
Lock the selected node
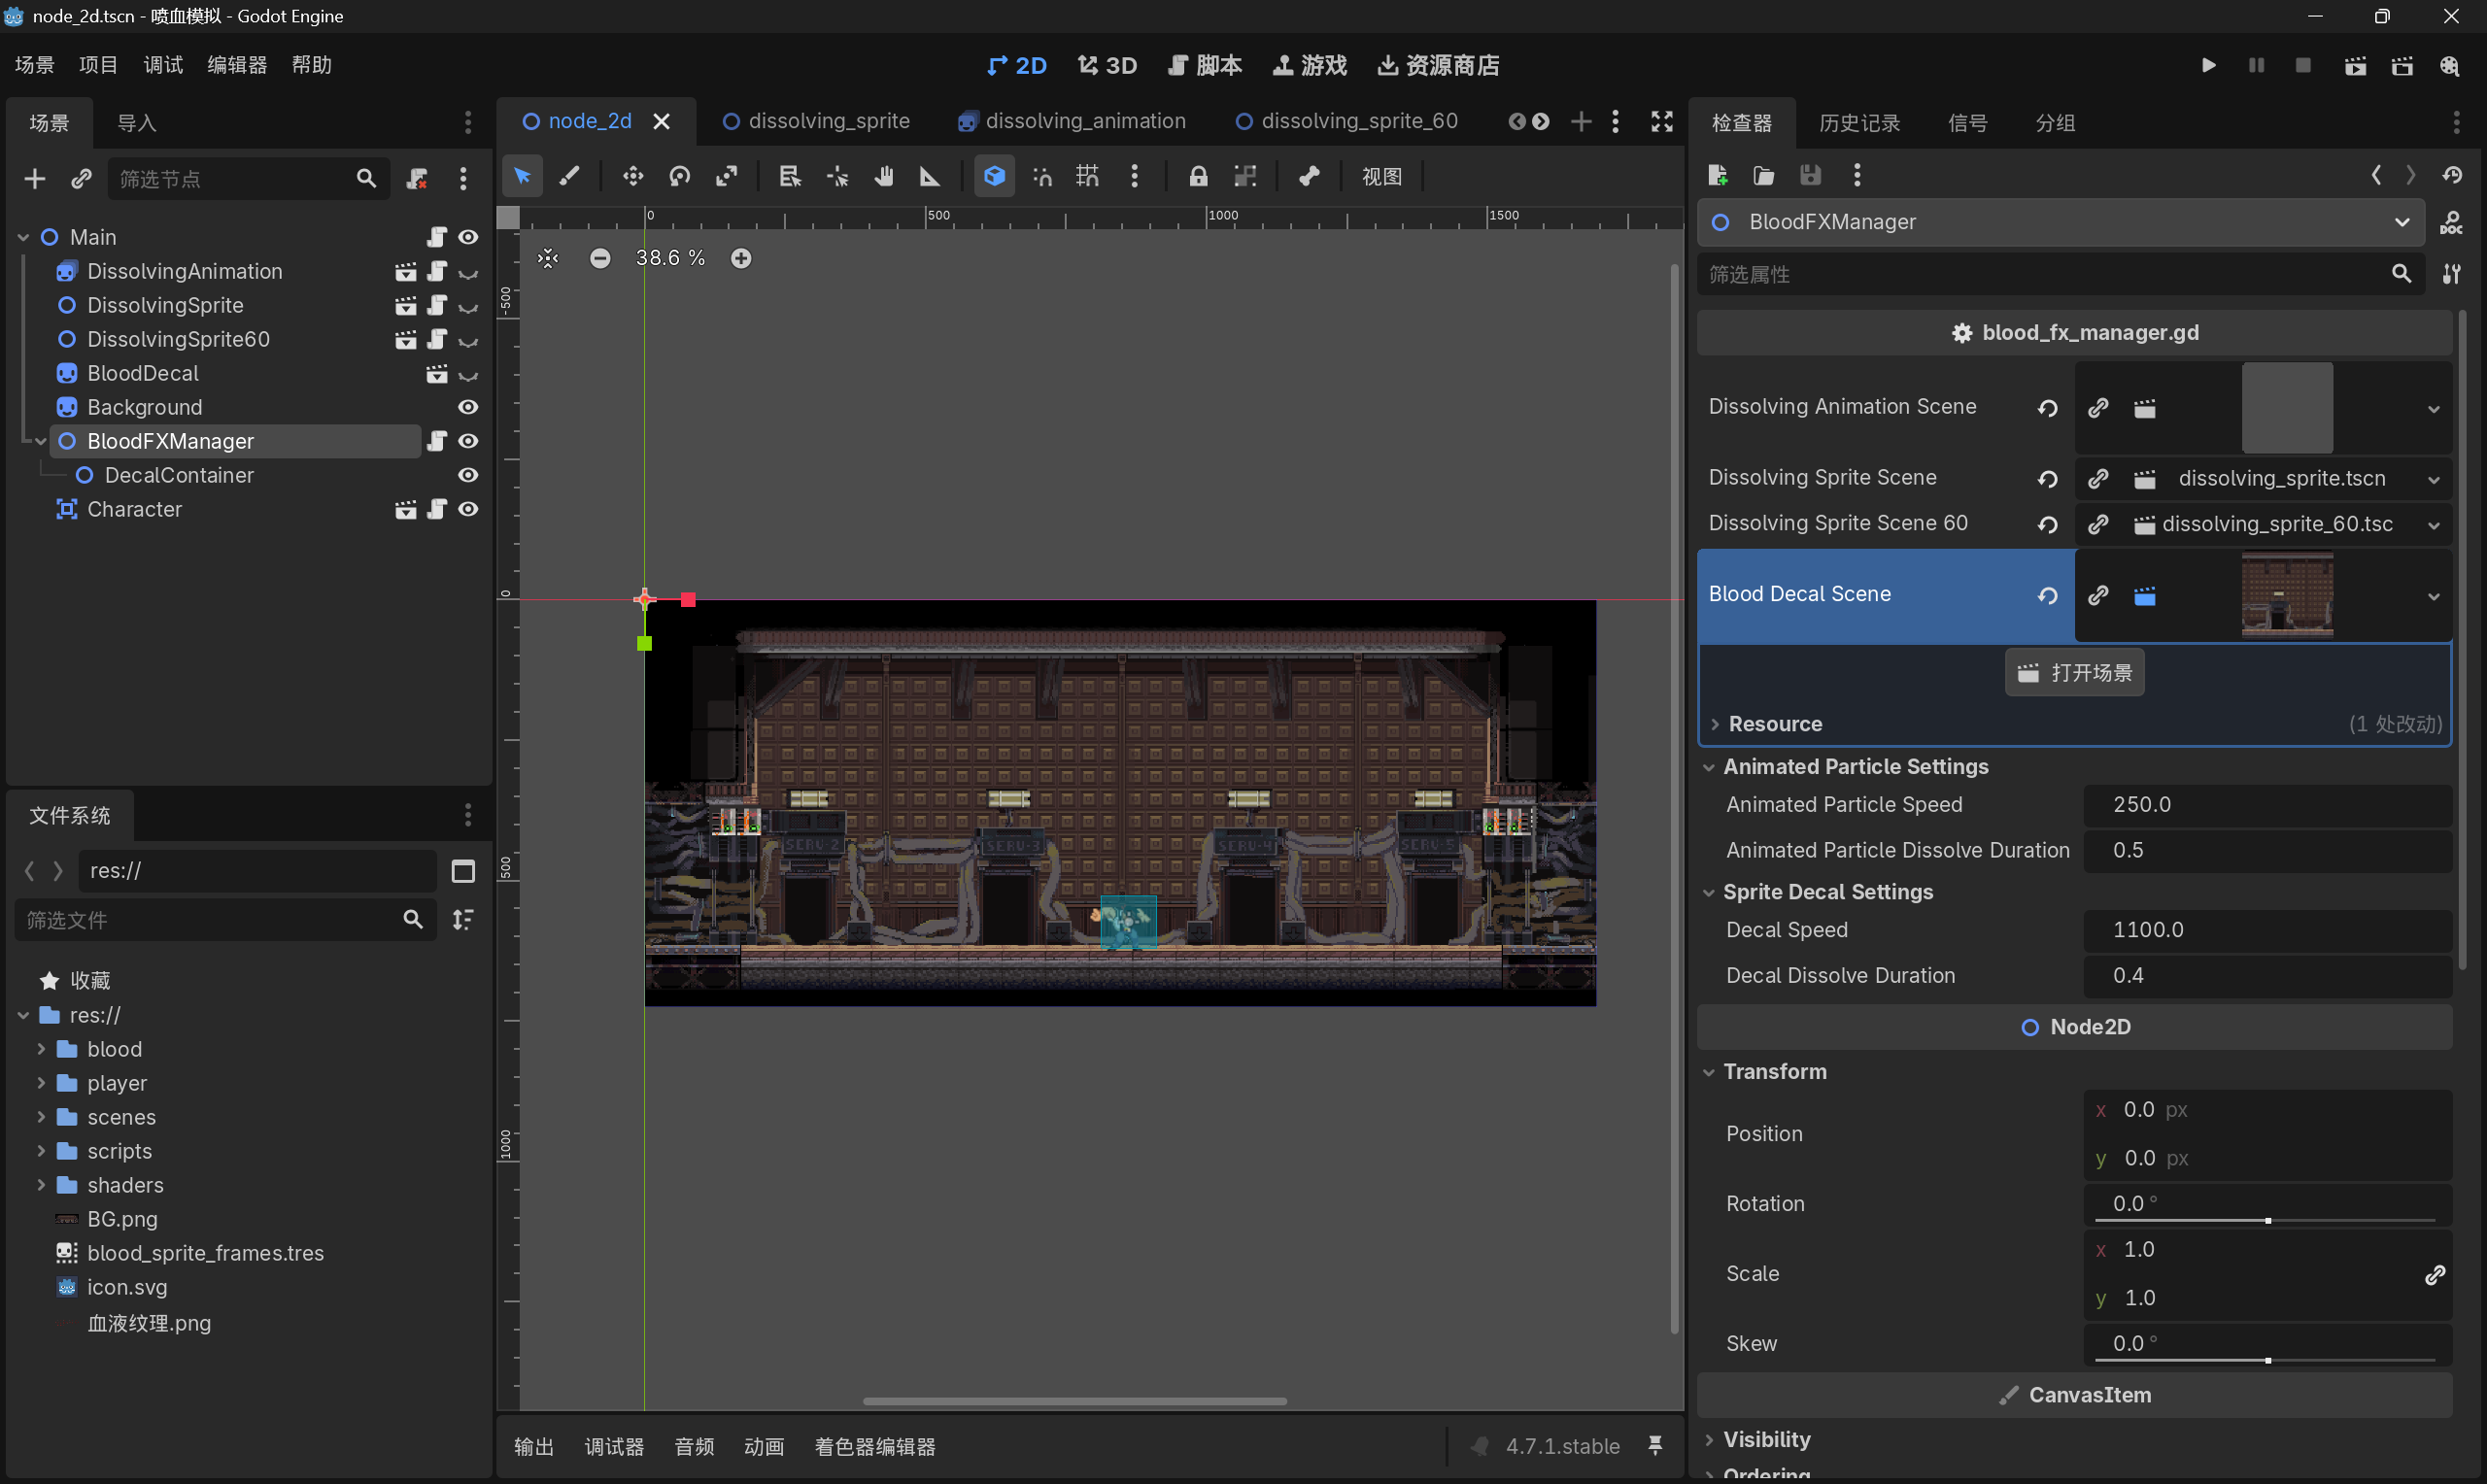[x=1197, y=177]
